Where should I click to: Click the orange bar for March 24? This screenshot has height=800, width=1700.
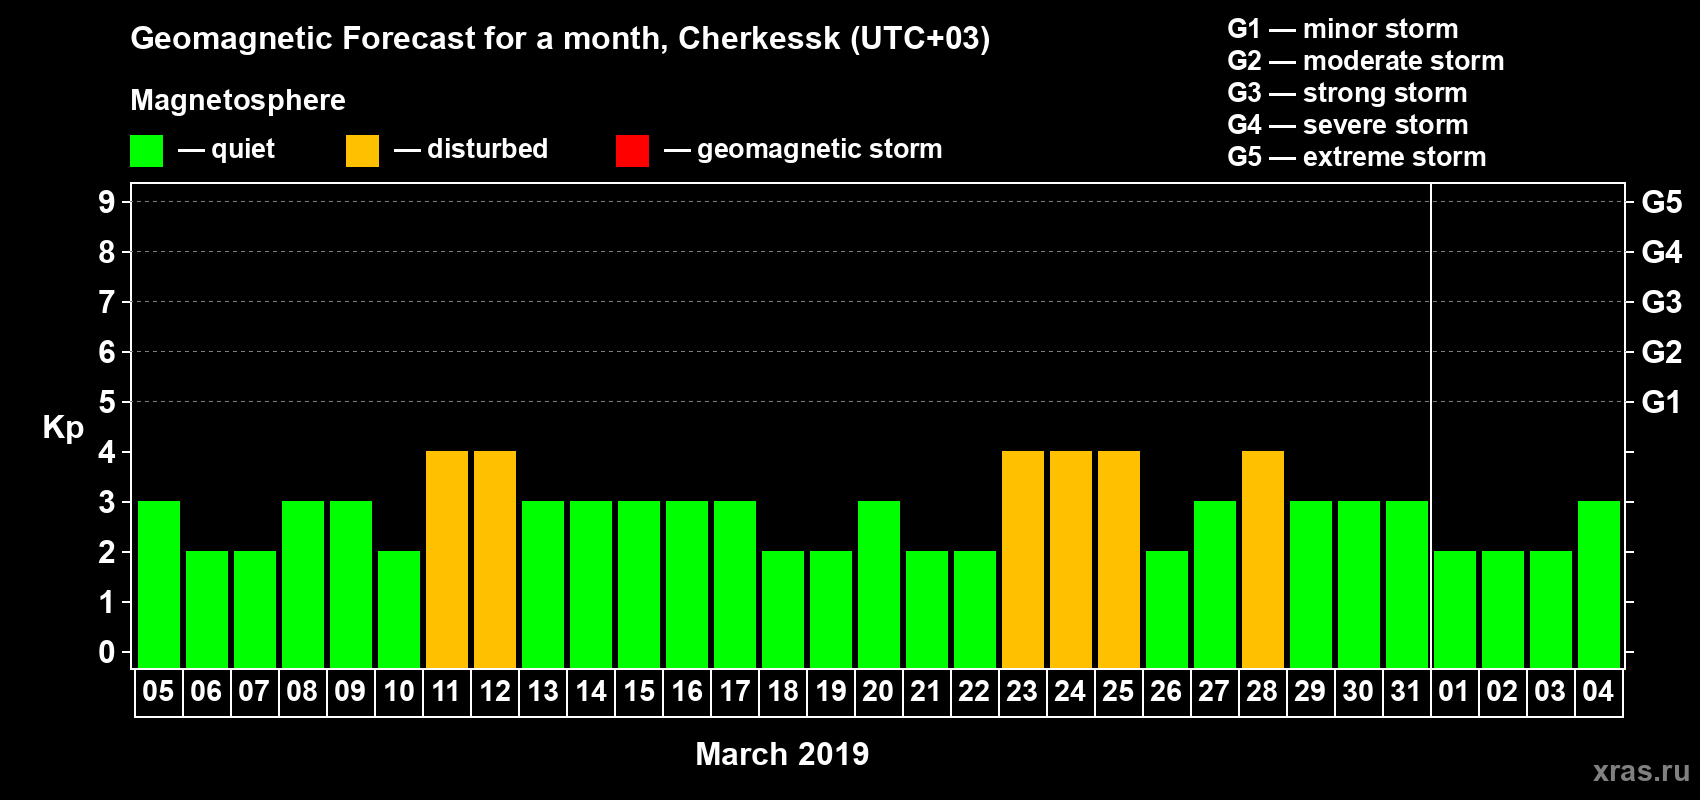tap(1071, 560)
